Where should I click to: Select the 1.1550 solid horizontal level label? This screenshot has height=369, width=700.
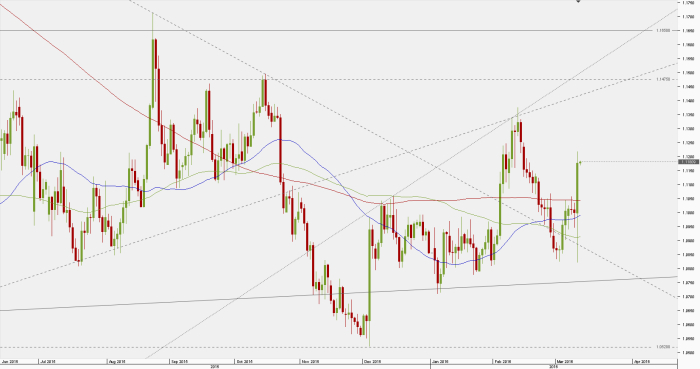click(x=663, y=30)
